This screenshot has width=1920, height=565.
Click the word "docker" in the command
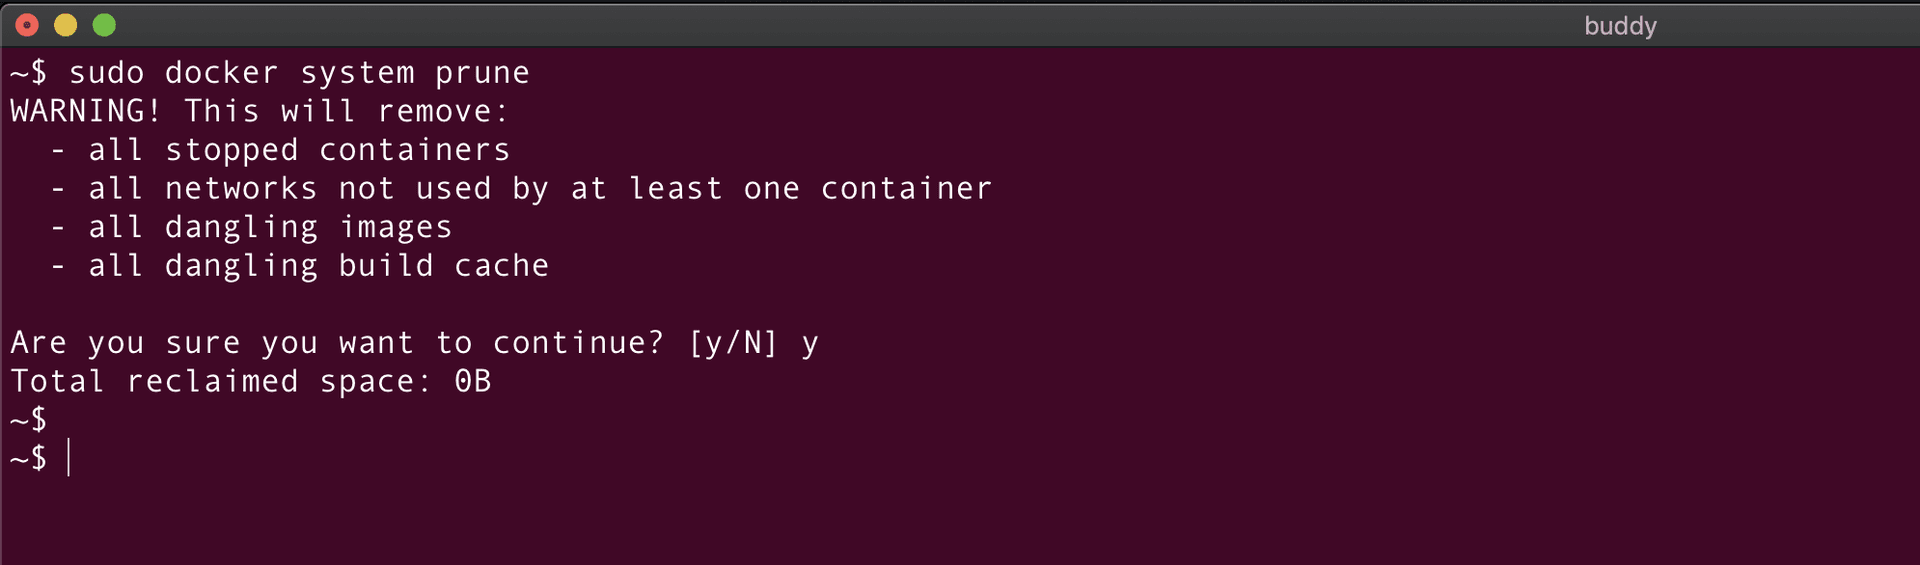[221, 73]
